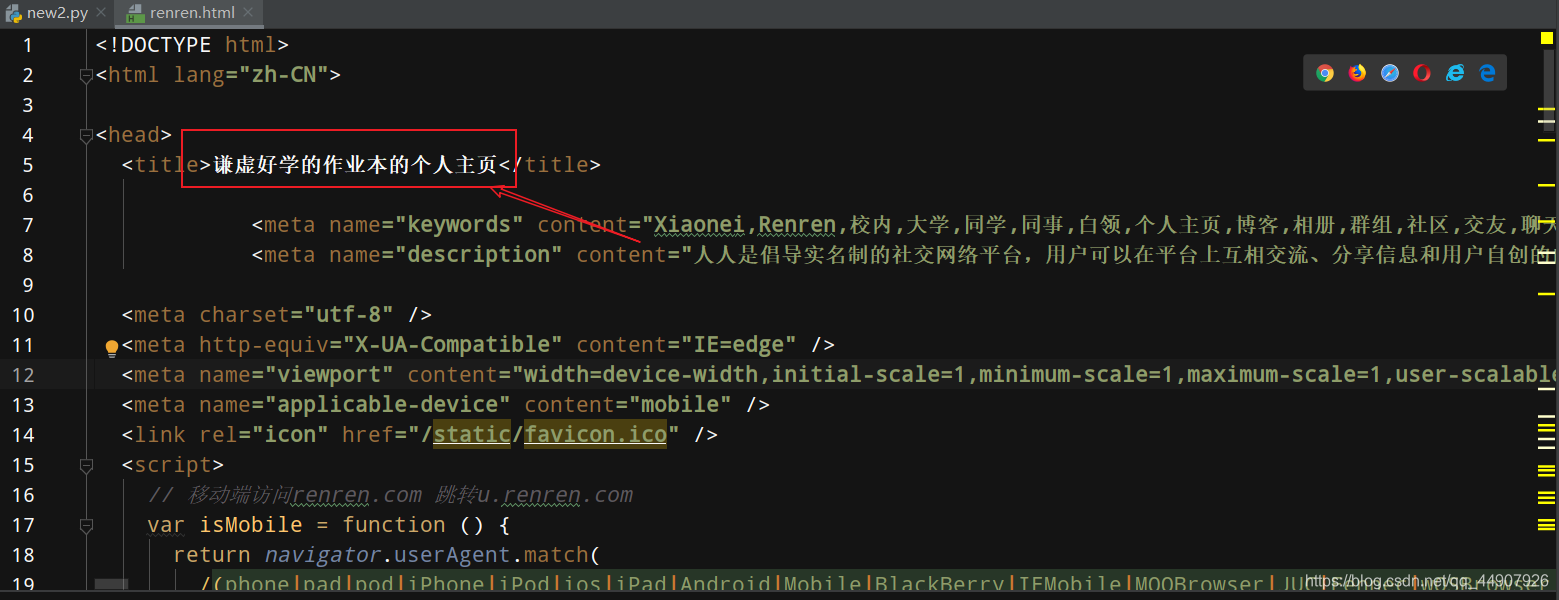This screenshot has width=1559, height=600.
Task: Click the page title text '谦虚好学的作业本的个人主页'
Action: [355, 165]
